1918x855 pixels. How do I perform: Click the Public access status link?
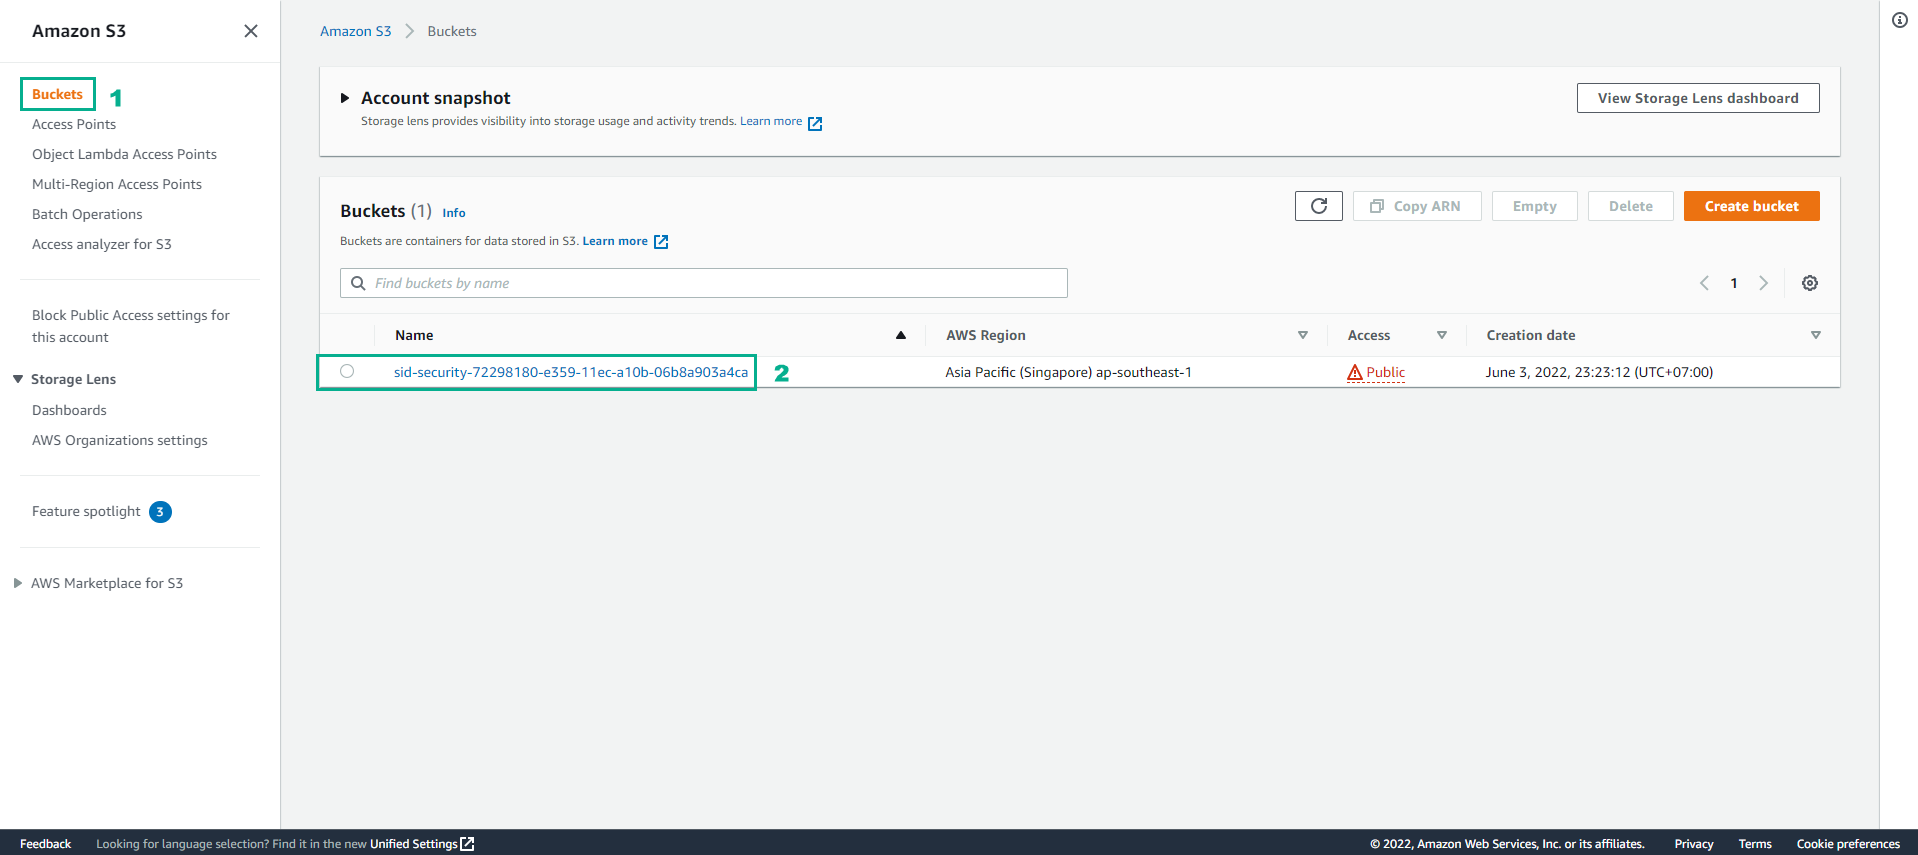pos(1385,372)
